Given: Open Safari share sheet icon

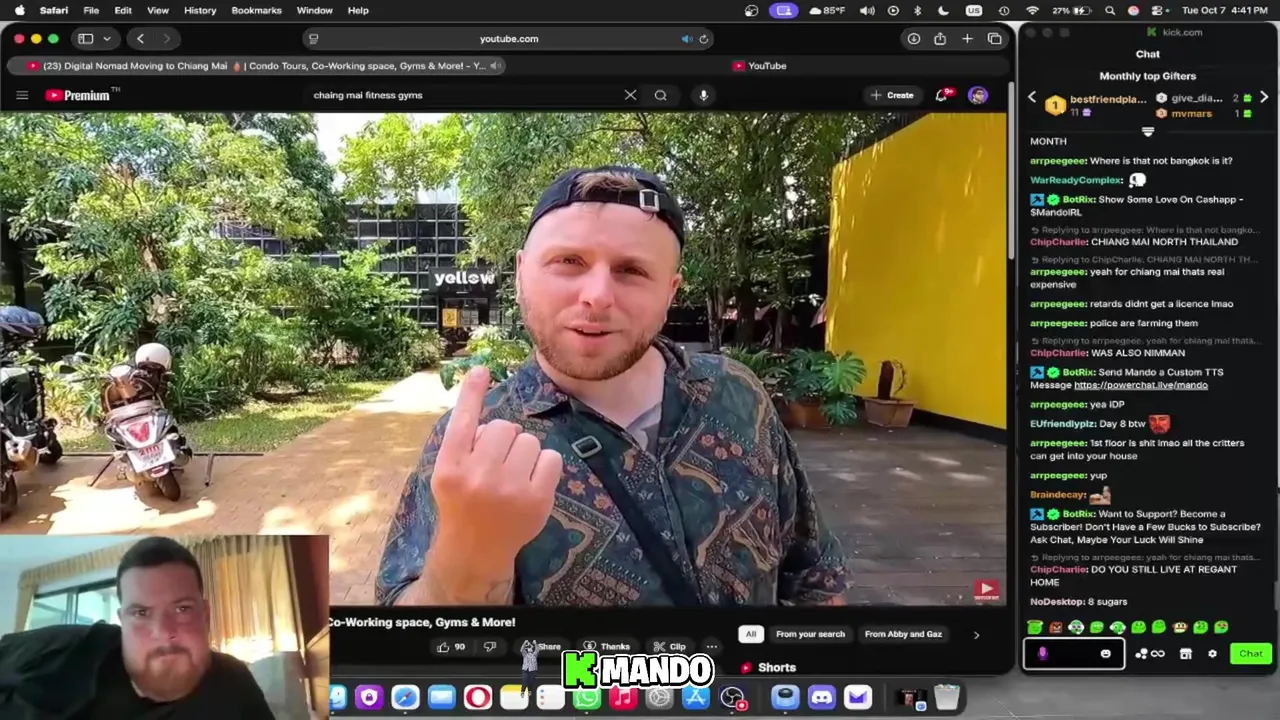Looking at the screenshot, I should [x=940, y=39].
